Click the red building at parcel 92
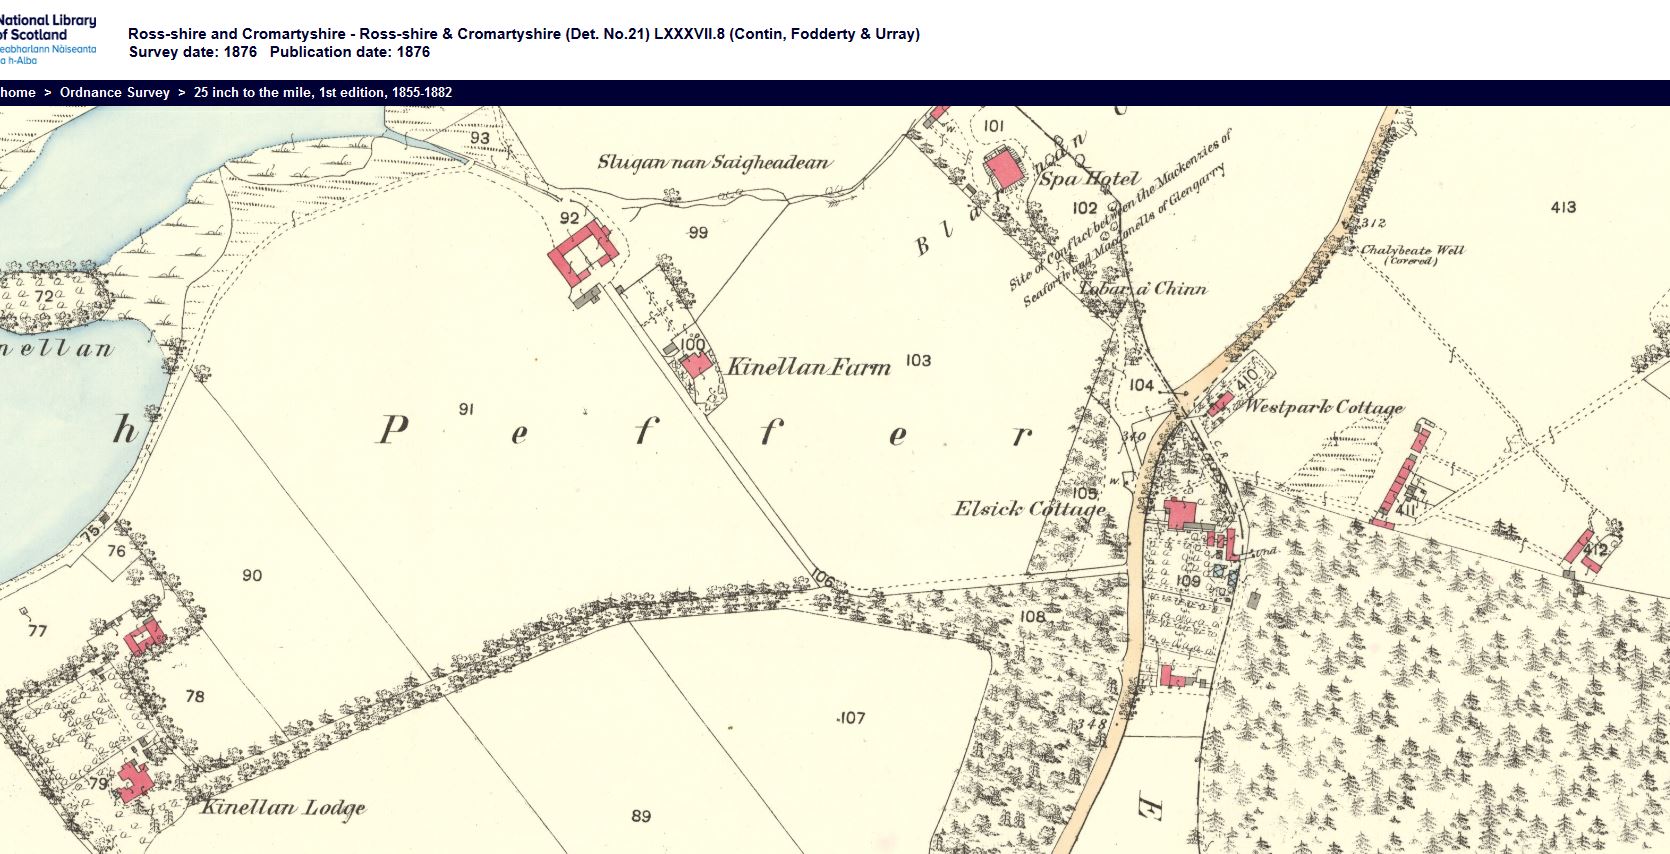Viewport: 1670px width, 854px height. (580, 253)
